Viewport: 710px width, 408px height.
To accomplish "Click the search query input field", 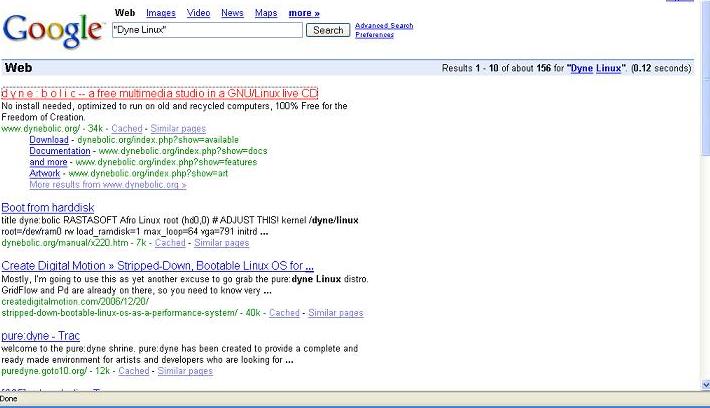I will (x=206, y=30).
